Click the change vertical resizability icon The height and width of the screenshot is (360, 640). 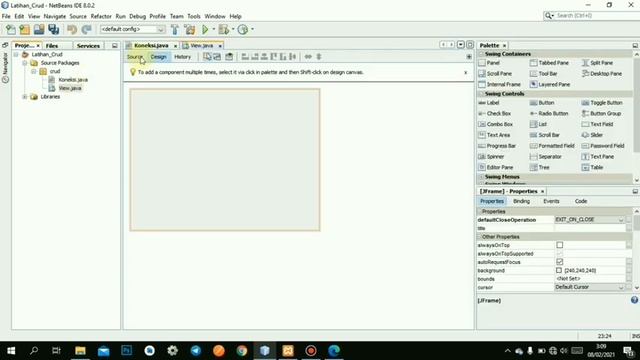pos(319,57)
